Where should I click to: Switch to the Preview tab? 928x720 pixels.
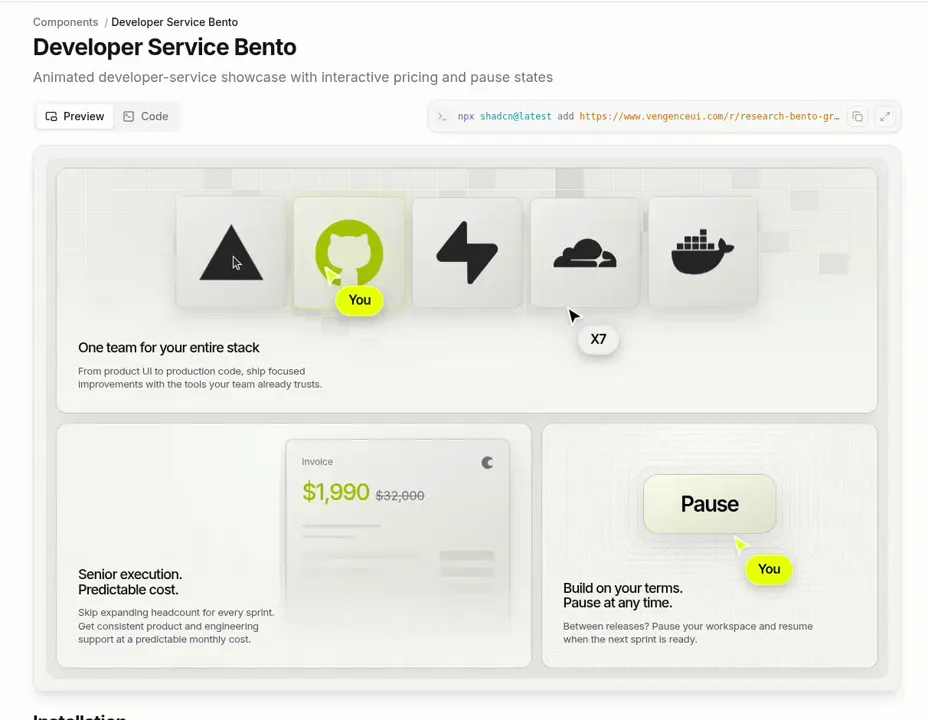[x=75, y=117]
